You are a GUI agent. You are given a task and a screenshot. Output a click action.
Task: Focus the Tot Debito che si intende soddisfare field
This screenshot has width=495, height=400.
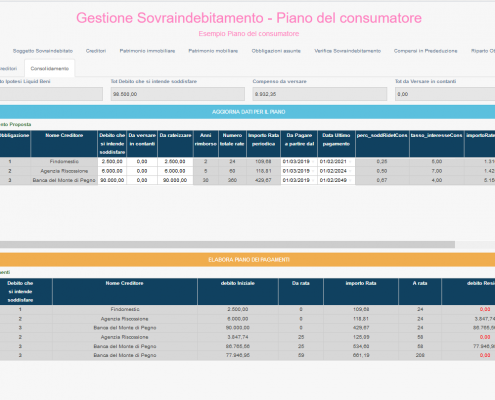[x=178, y=94]
